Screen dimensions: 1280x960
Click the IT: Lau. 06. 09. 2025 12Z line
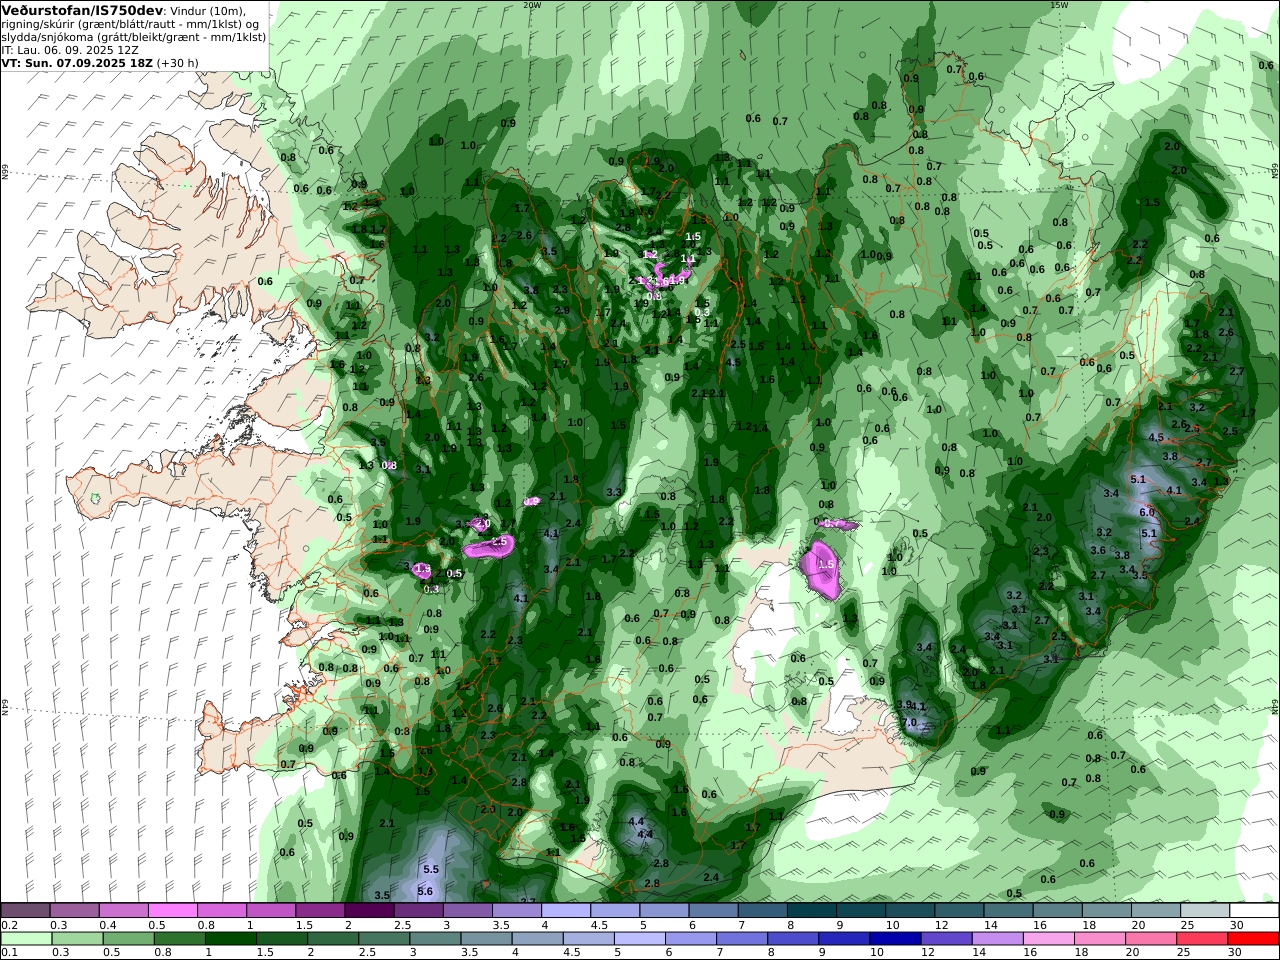point(70,49)
